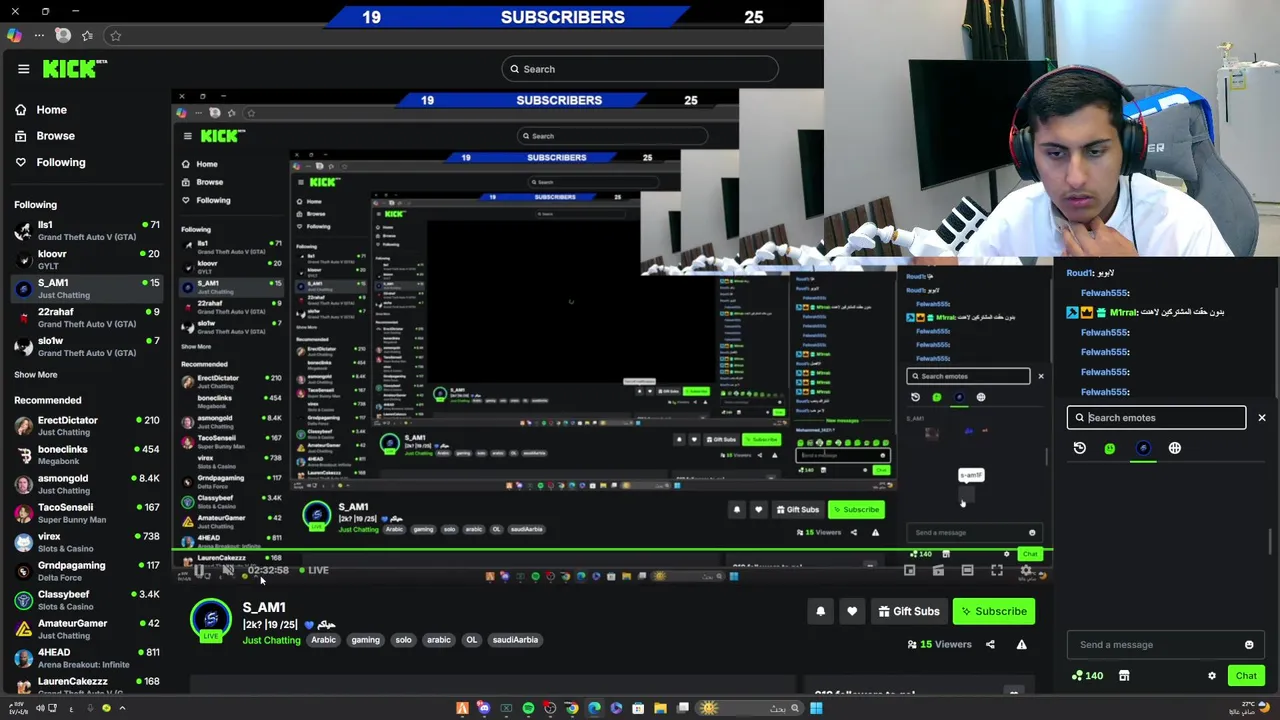The height and width of the screenshot is (720, 1280).
Task: Open File Explorer from the taskbar
Action: coord(660,708)
